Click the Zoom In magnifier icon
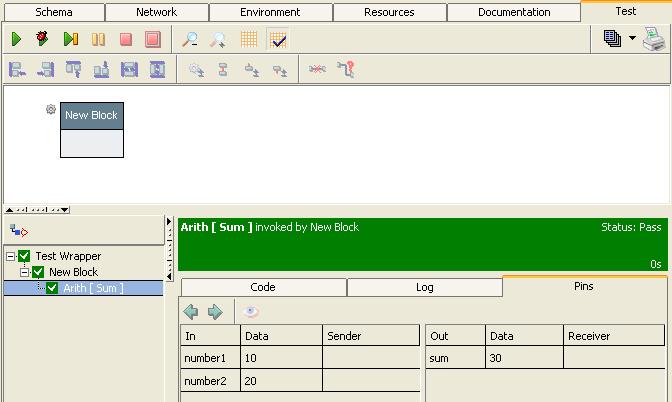The width and height of the screenshot is (672, 402). point(189,39)
